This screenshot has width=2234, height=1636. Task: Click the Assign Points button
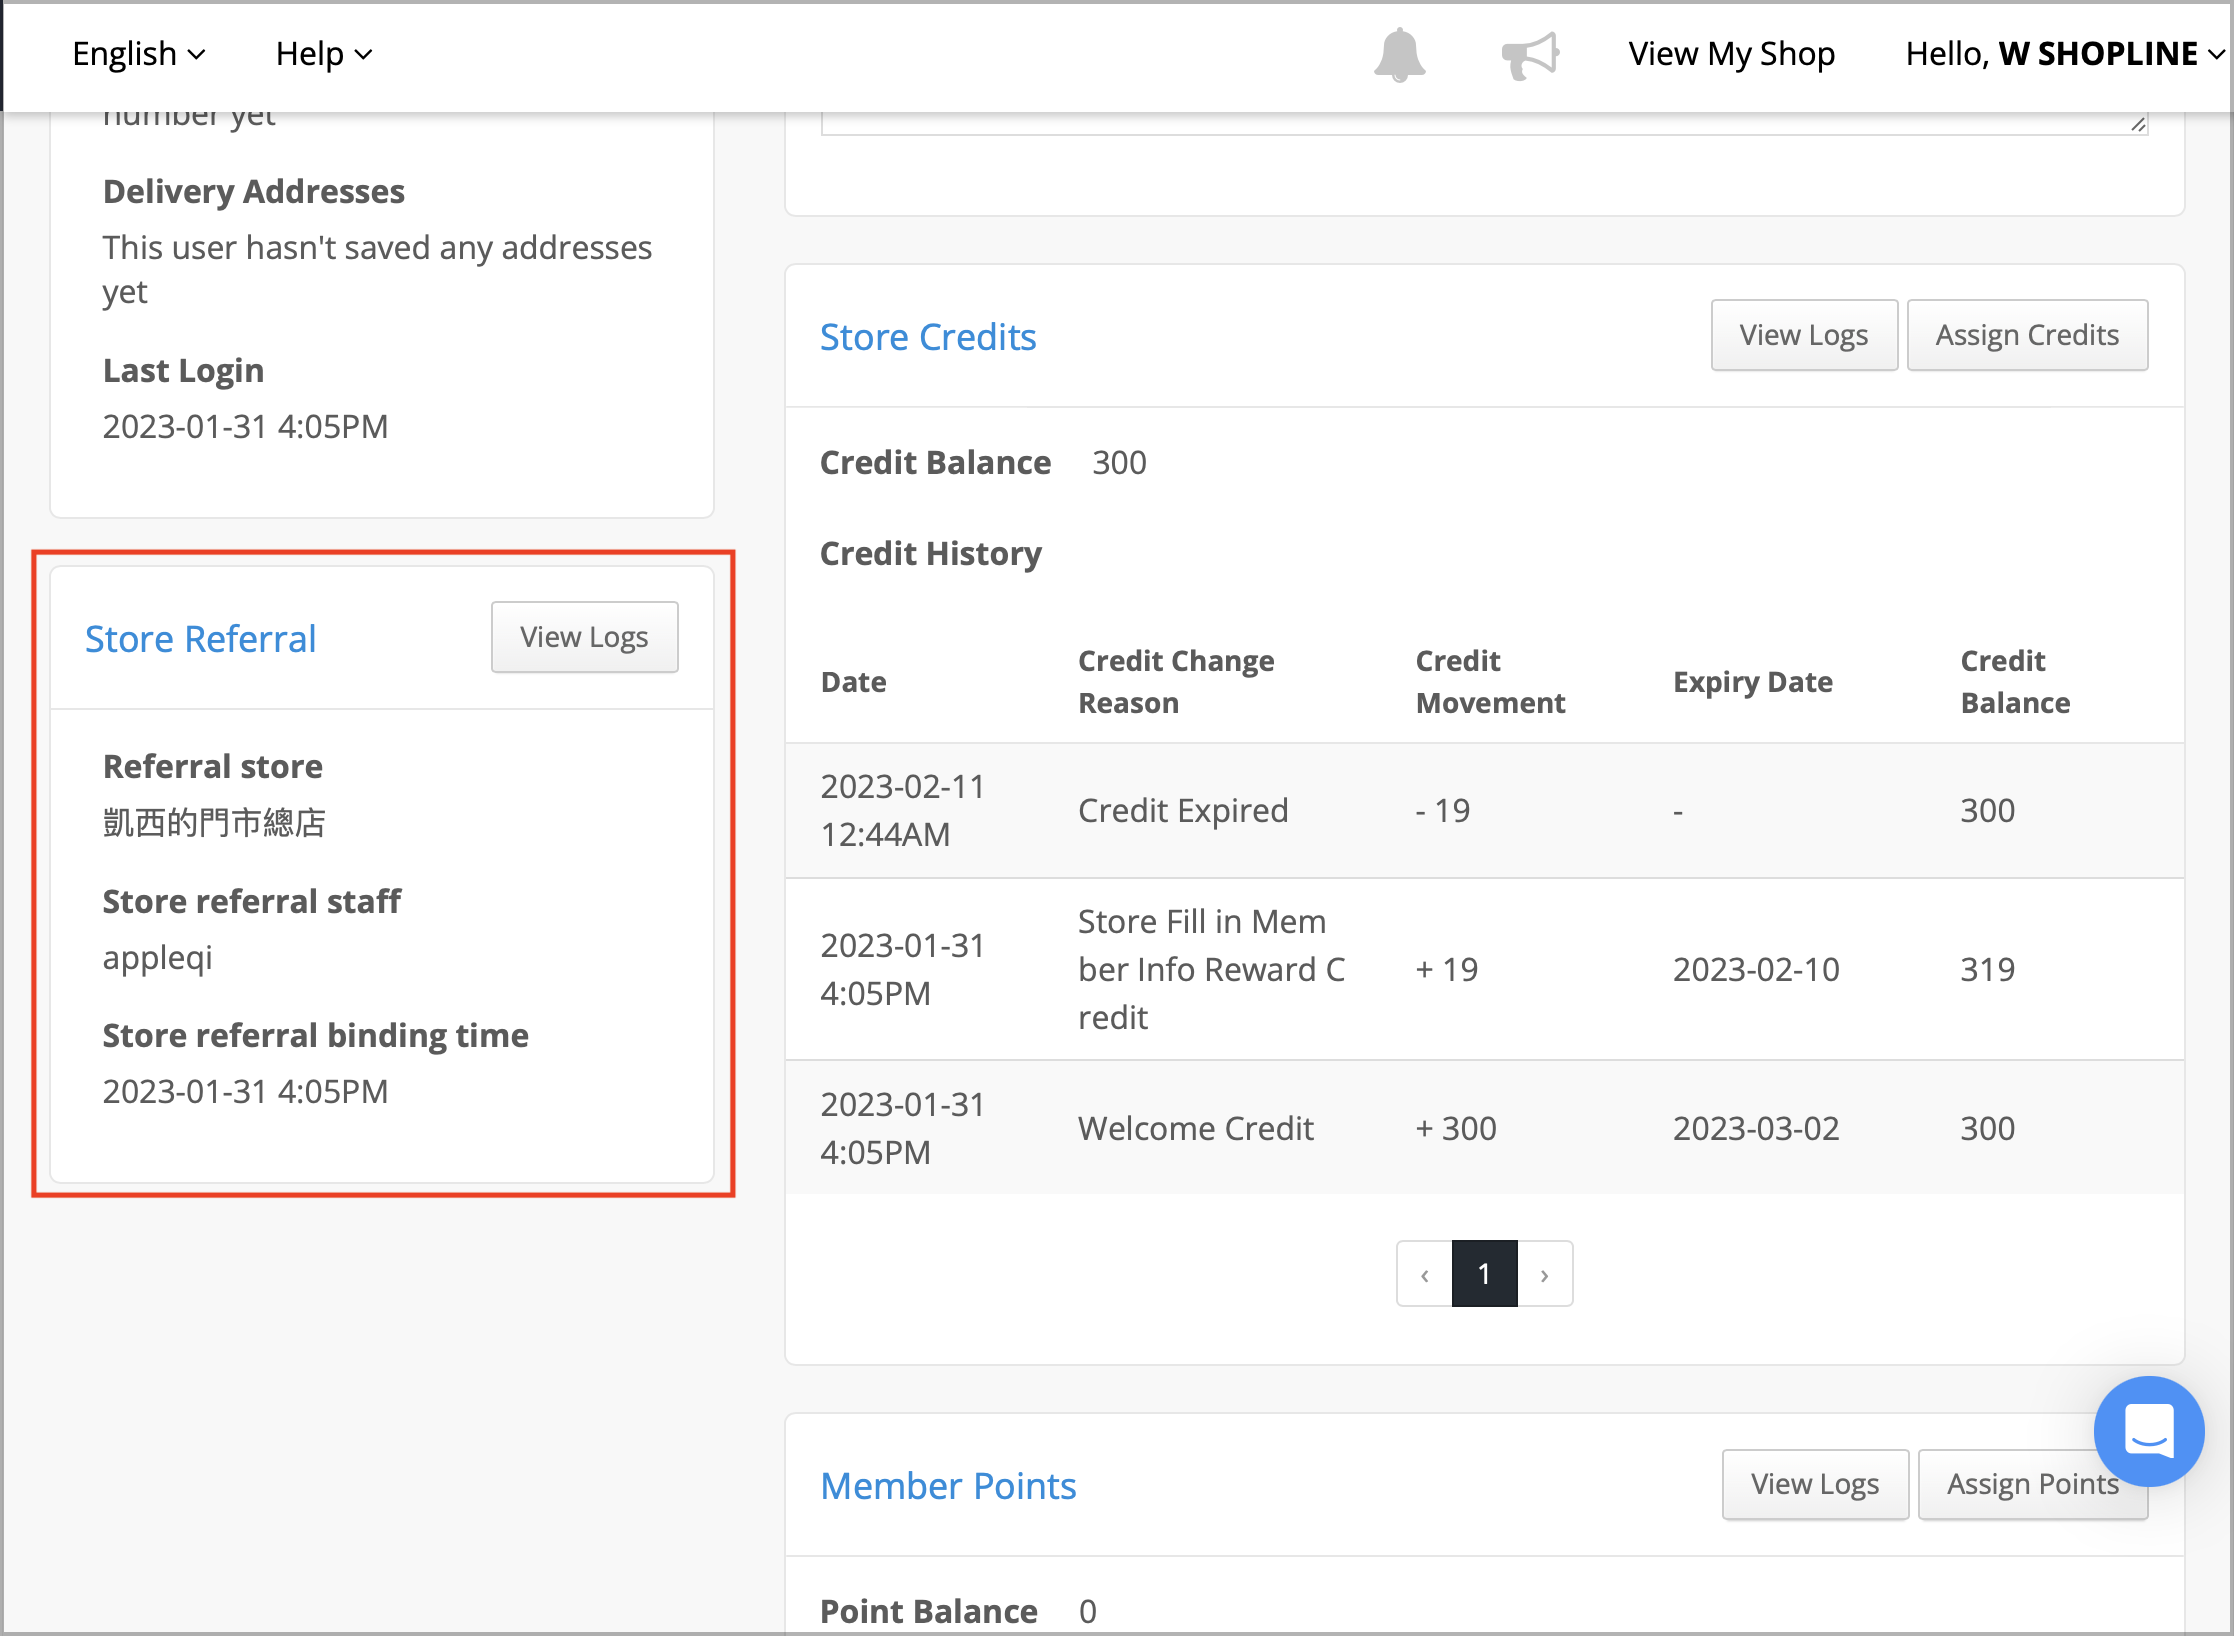[x=2032, y=1484]
